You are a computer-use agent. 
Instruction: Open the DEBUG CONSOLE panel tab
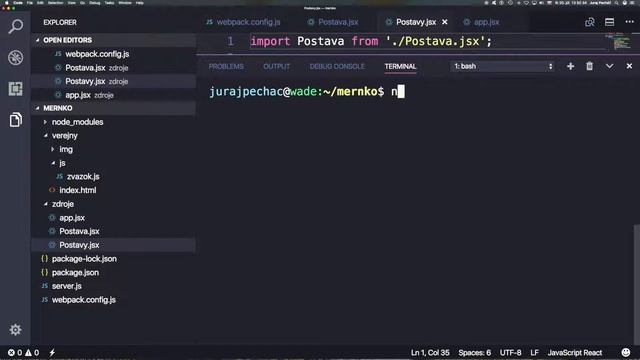337,66
